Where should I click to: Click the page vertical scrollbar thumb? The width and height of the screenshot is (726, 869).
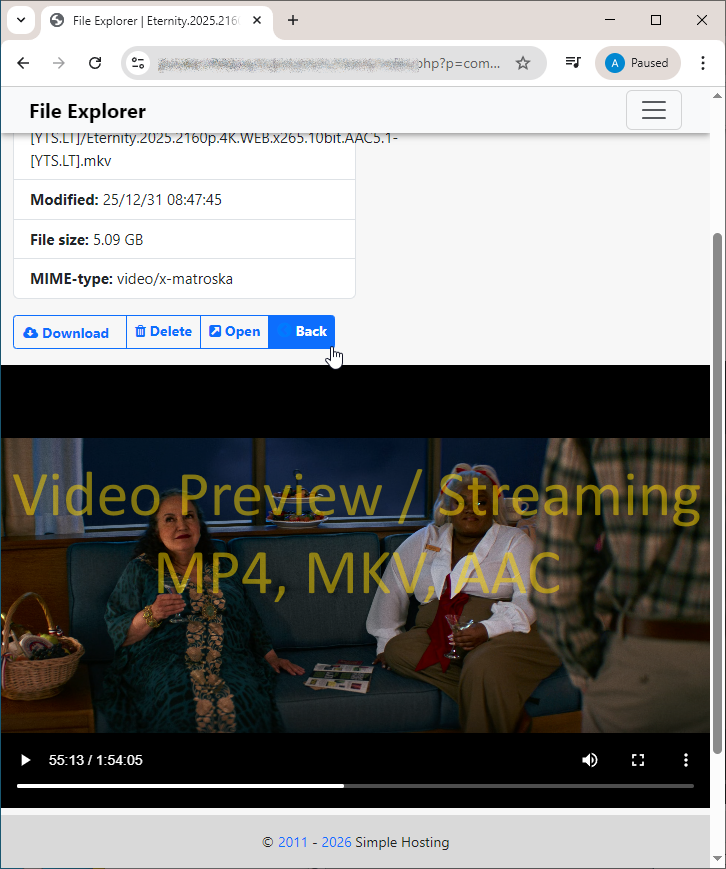click(718, 493)
